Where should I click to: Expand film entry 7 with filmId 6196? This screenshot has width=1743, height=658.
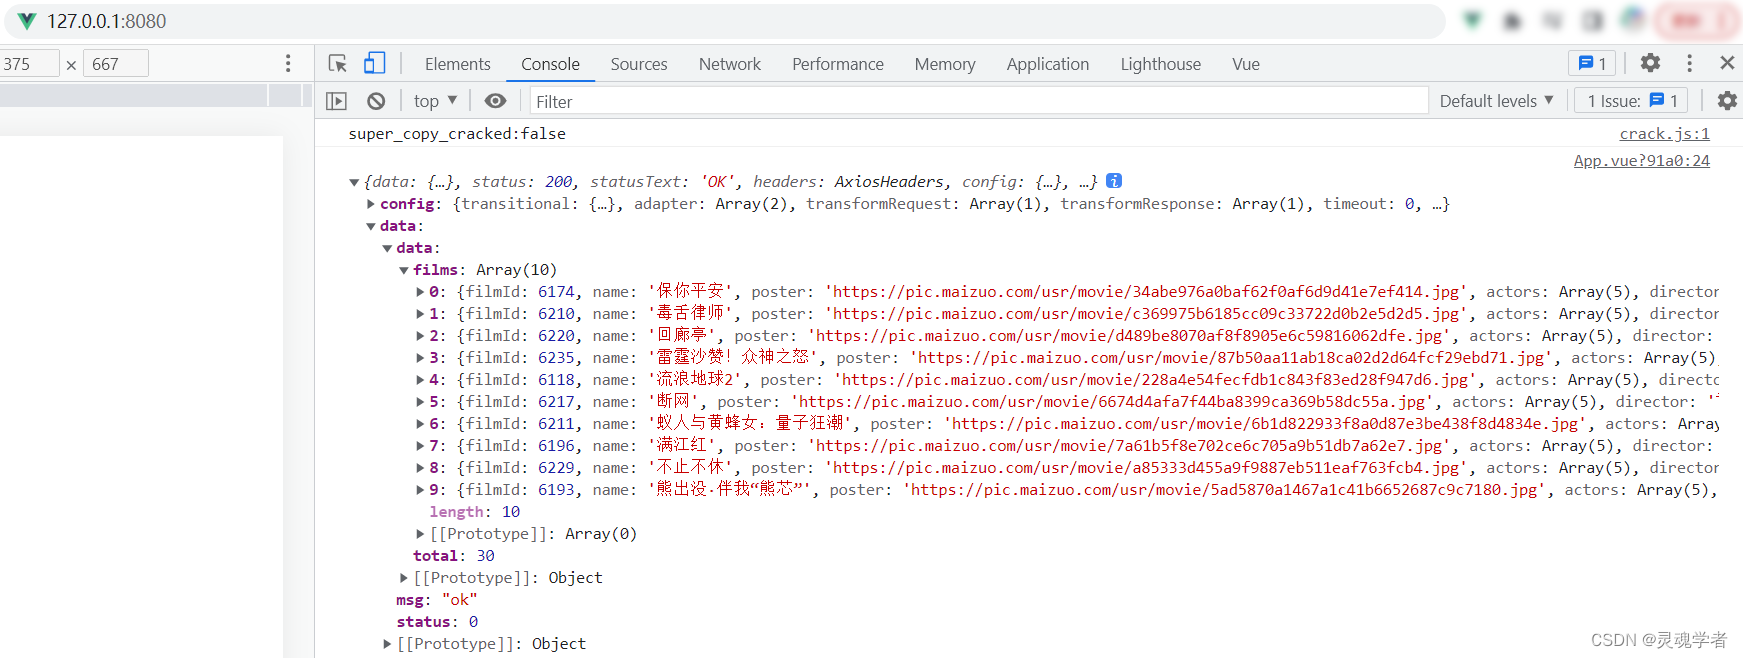coord(420,446)
